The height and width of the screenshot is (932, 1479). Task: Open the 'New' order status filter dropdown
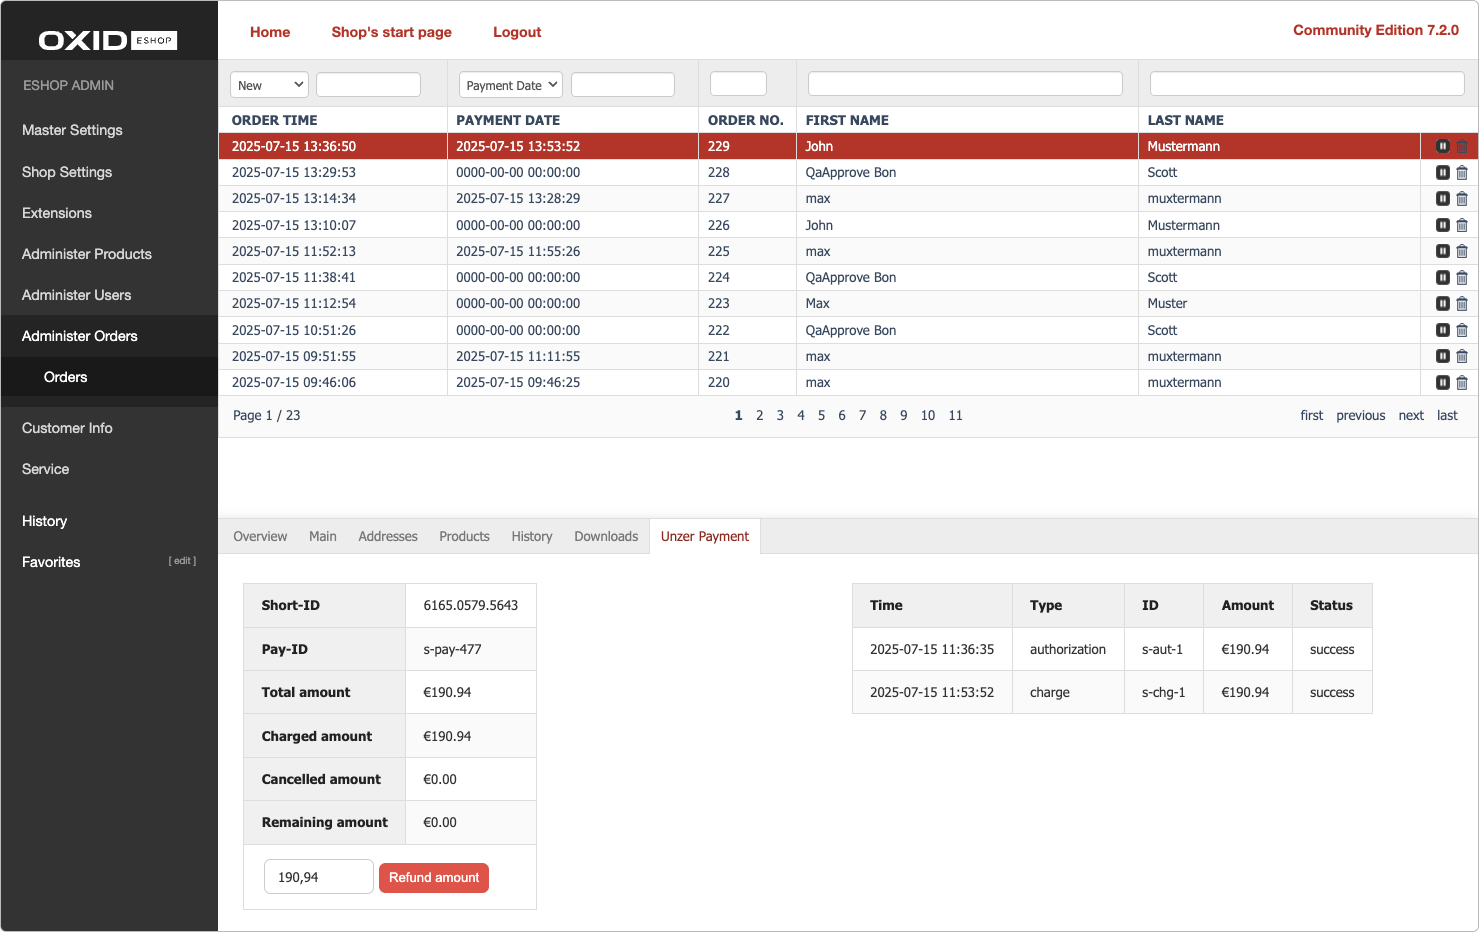point(269,85)
